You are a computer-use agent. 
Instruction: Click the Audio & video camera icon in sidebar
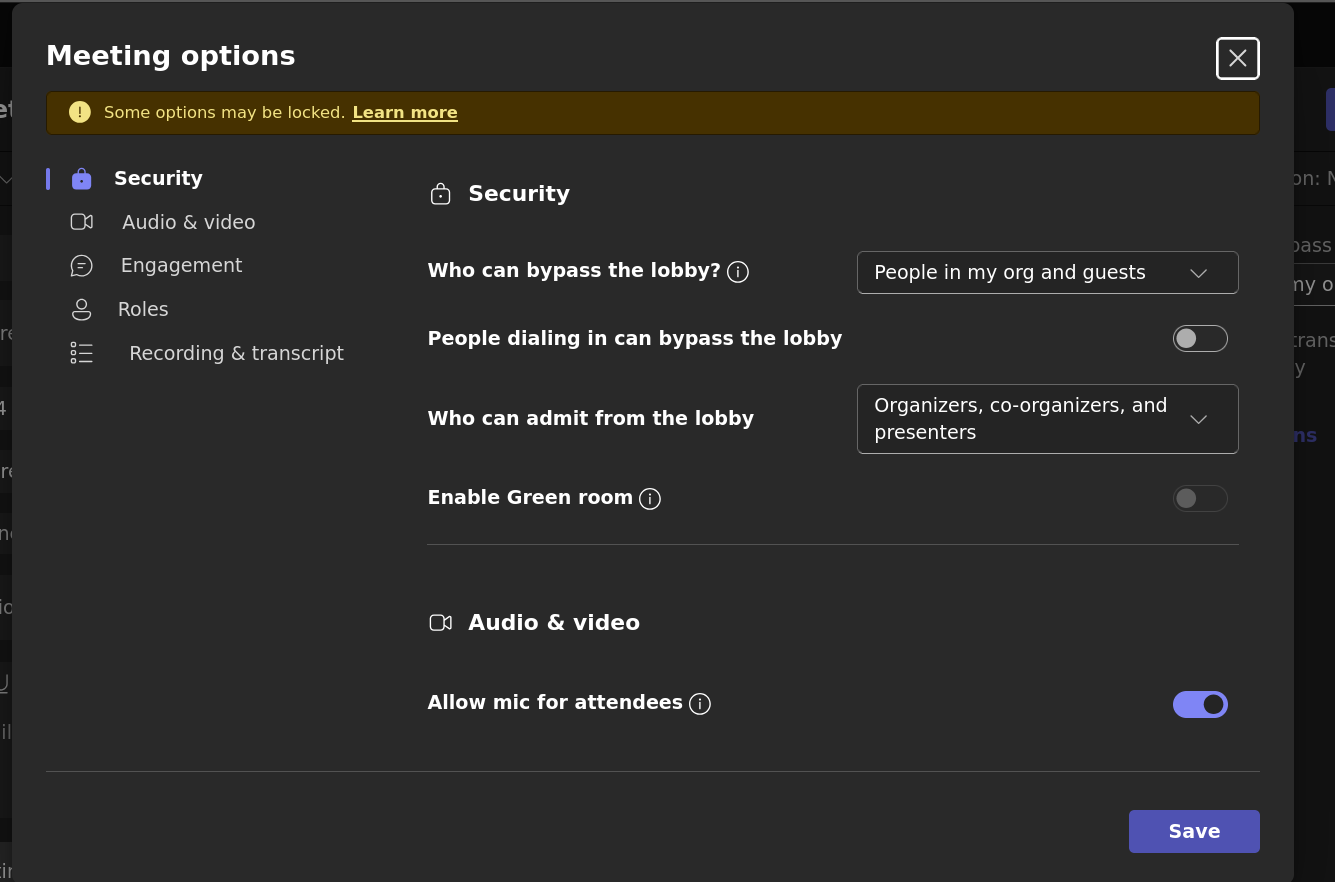[x=81, y=222]
